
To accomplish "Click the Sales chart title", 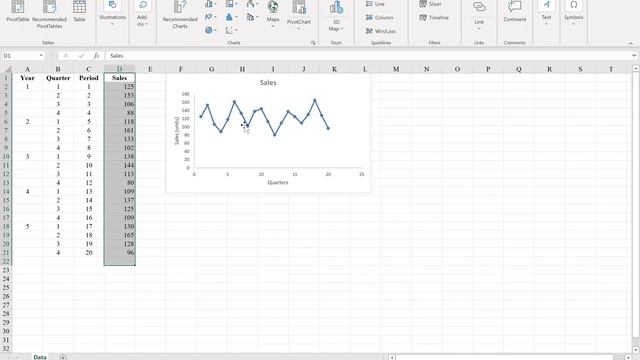I will [268, 82].
